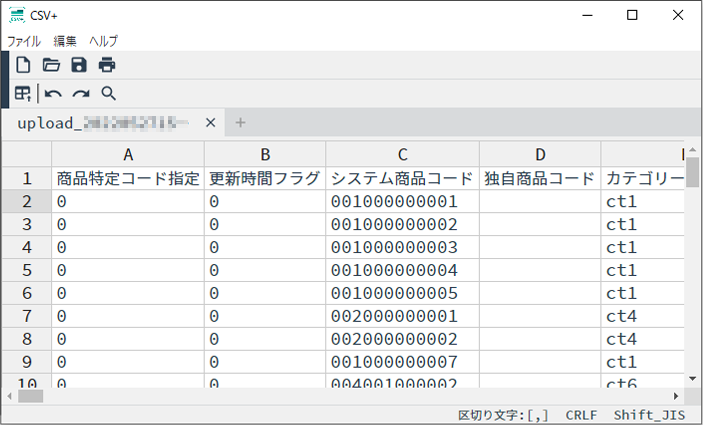Click horizontal scrollbar right arrow

tap(676, 396)
